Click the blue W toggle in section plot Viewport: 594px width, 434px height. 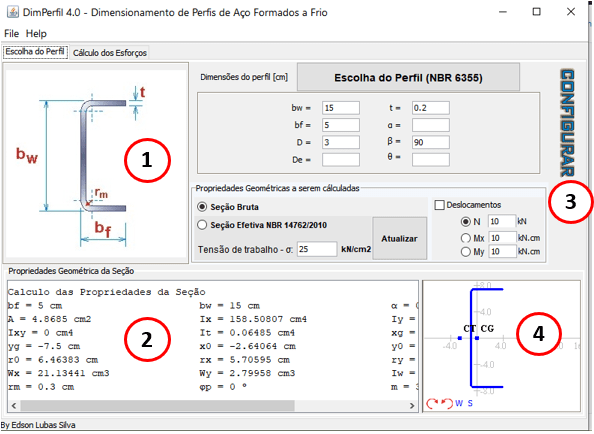459,403
